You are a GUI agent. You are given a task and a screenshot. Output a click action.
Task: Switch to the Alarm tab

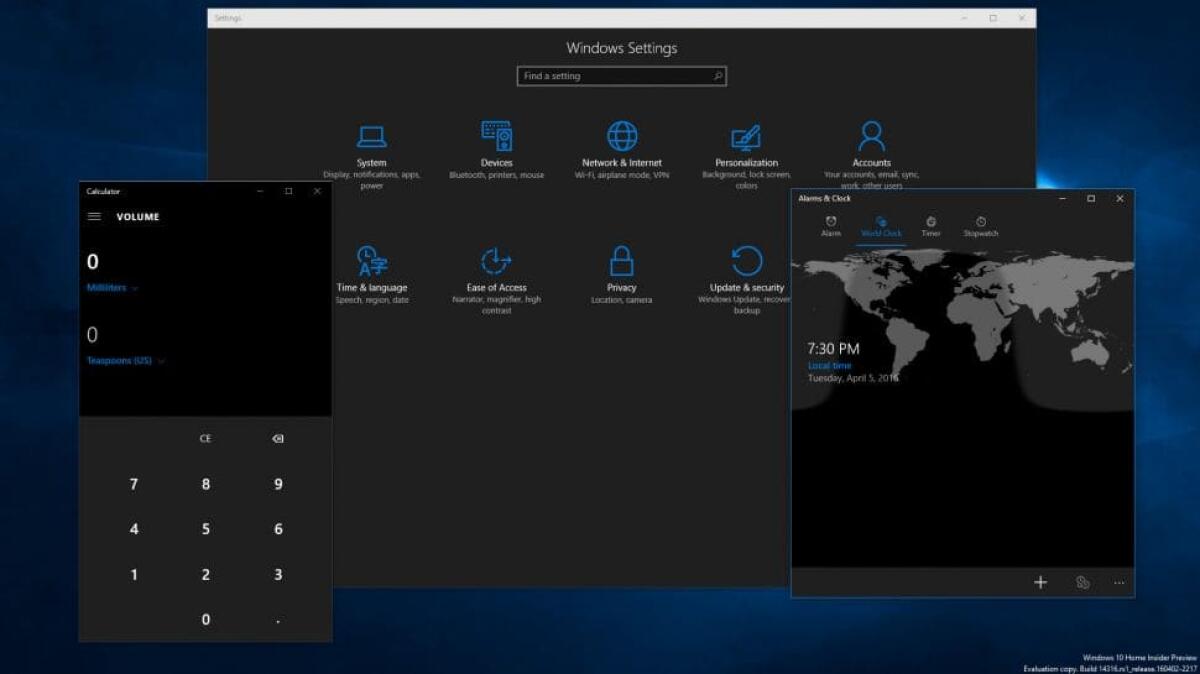831,227
